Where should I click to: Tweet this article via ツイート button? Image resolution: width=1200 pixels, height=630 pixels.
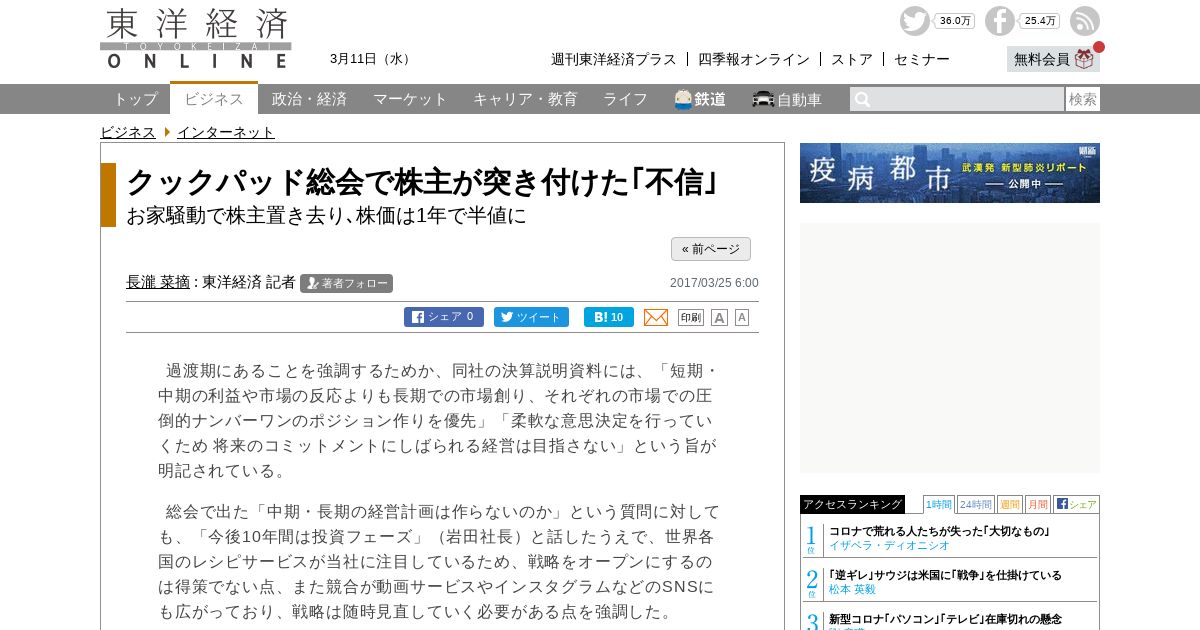pyautogui.click(x=531, y=317)
